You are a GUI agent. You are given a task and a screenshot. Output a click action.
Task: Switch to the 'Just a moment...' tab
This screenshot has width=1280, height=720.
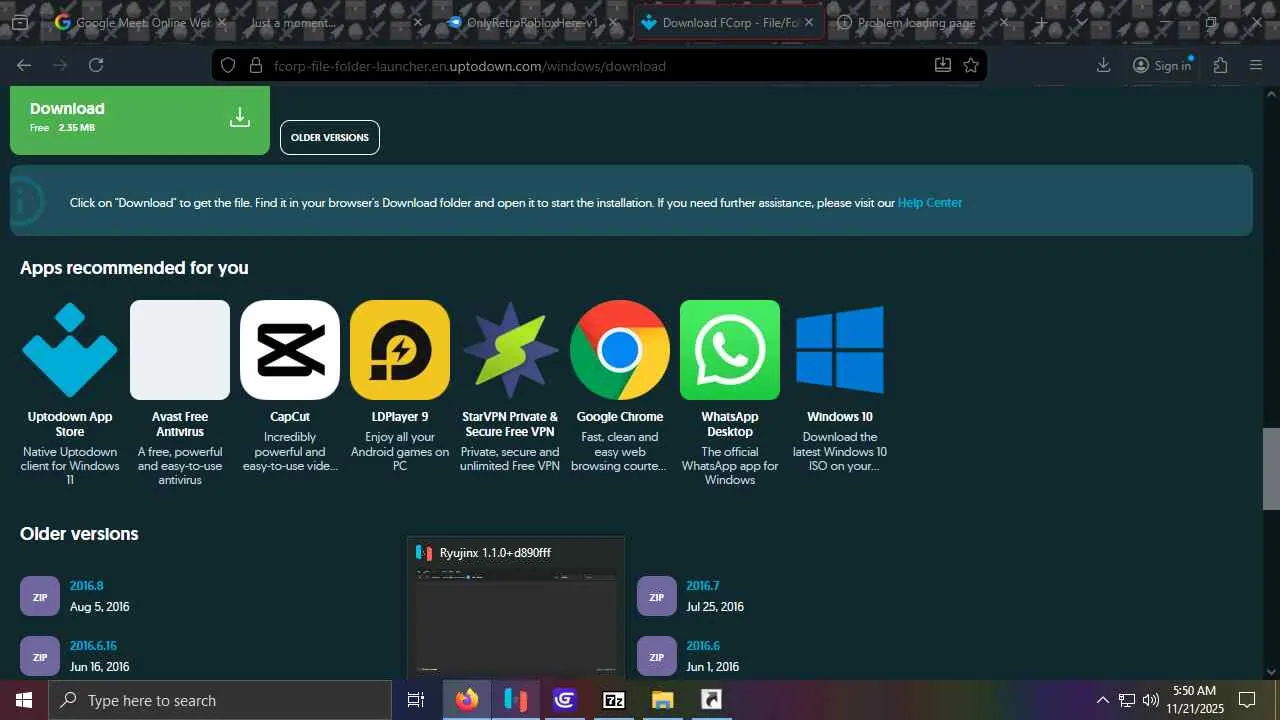335,22
